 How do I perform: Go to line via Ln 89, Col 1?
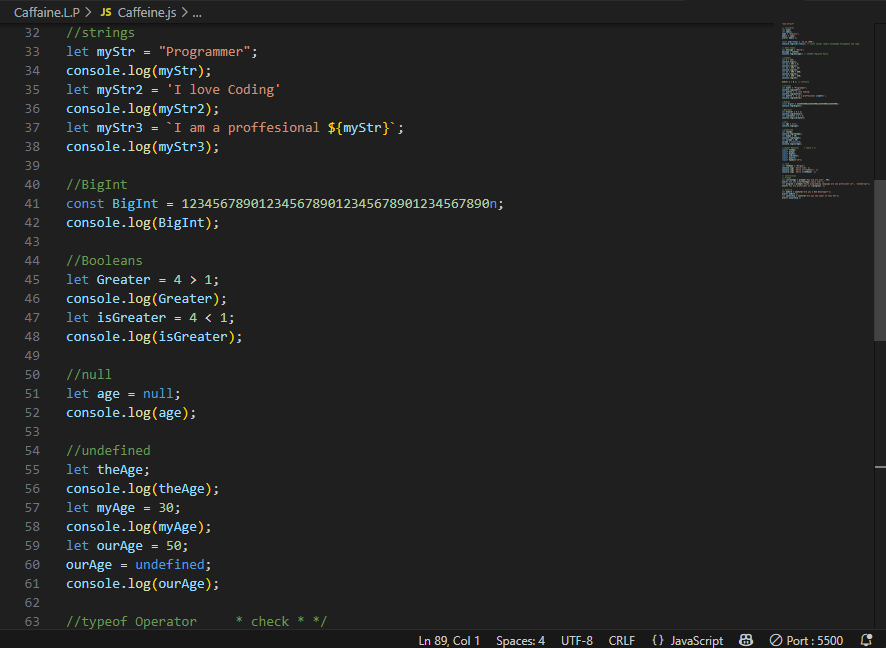click(449, 640)
